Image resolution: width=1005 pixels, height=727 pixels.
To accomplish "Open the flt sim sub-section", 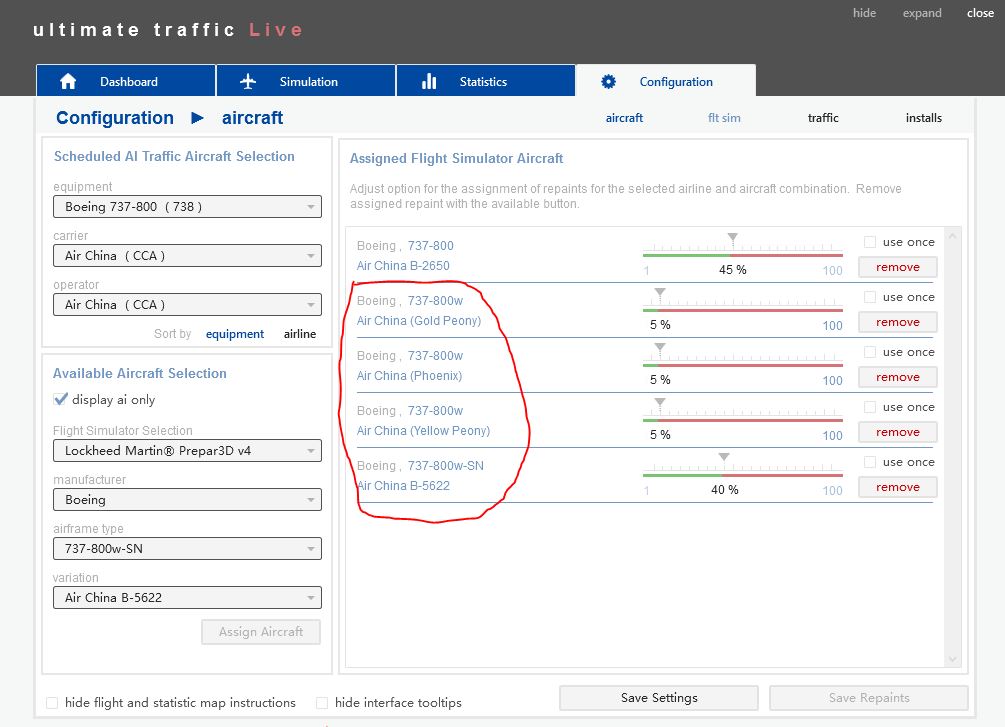I will click(724, 118).
